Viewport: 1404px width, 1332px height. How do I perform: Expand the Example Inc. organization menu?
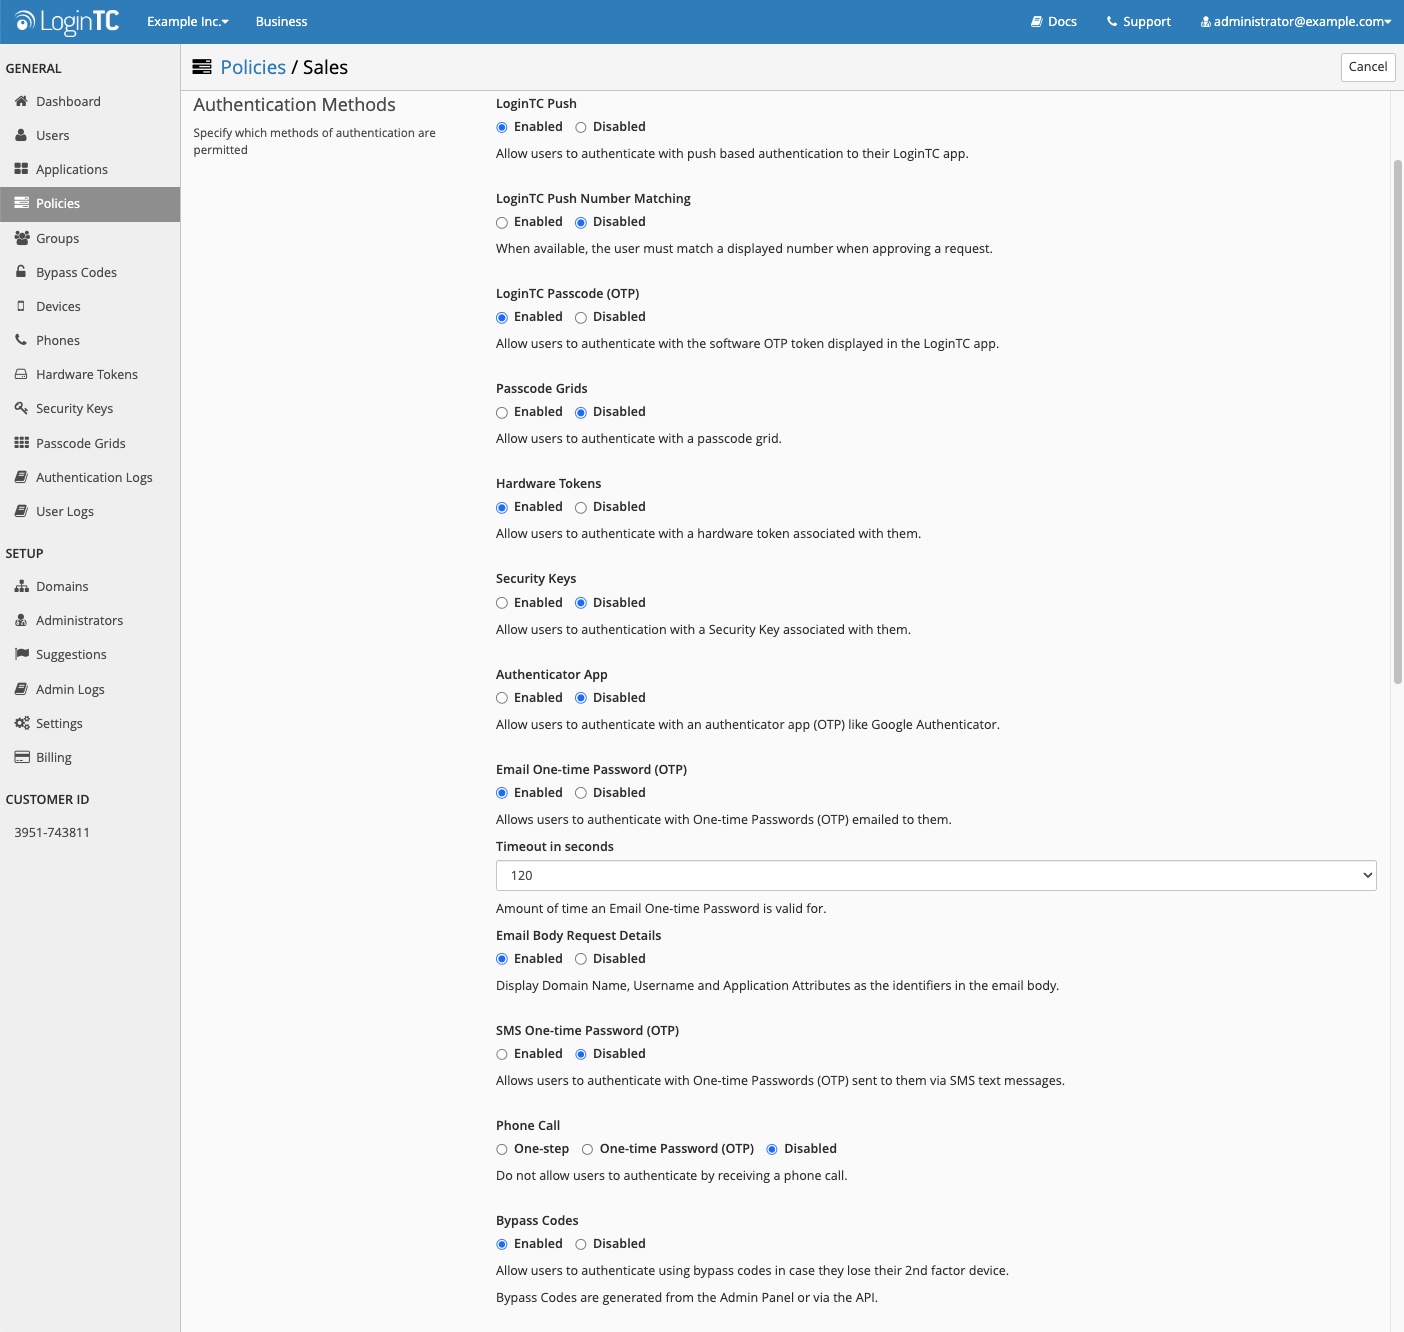(x=187, y=21)
